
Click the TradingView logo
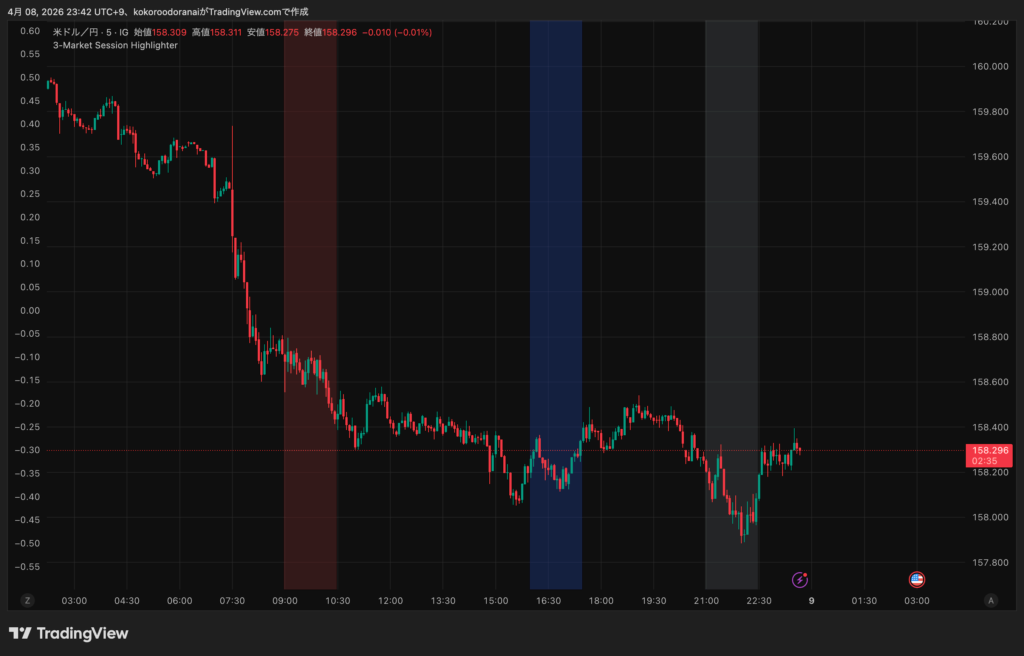tap(68, 633)
